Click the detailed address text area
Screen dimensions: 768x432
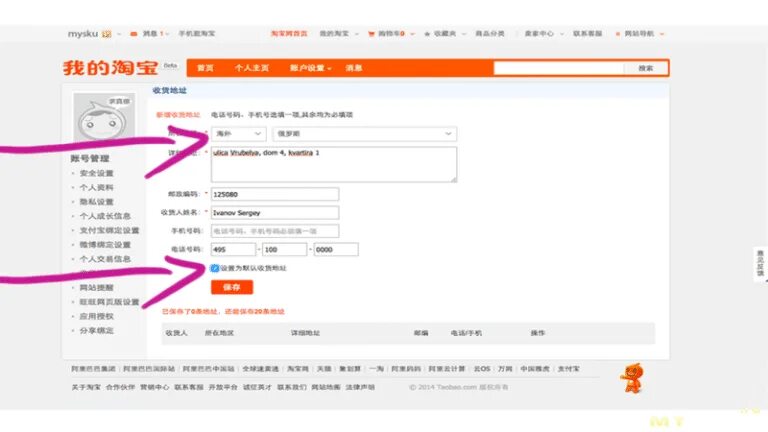coord(334,164)
